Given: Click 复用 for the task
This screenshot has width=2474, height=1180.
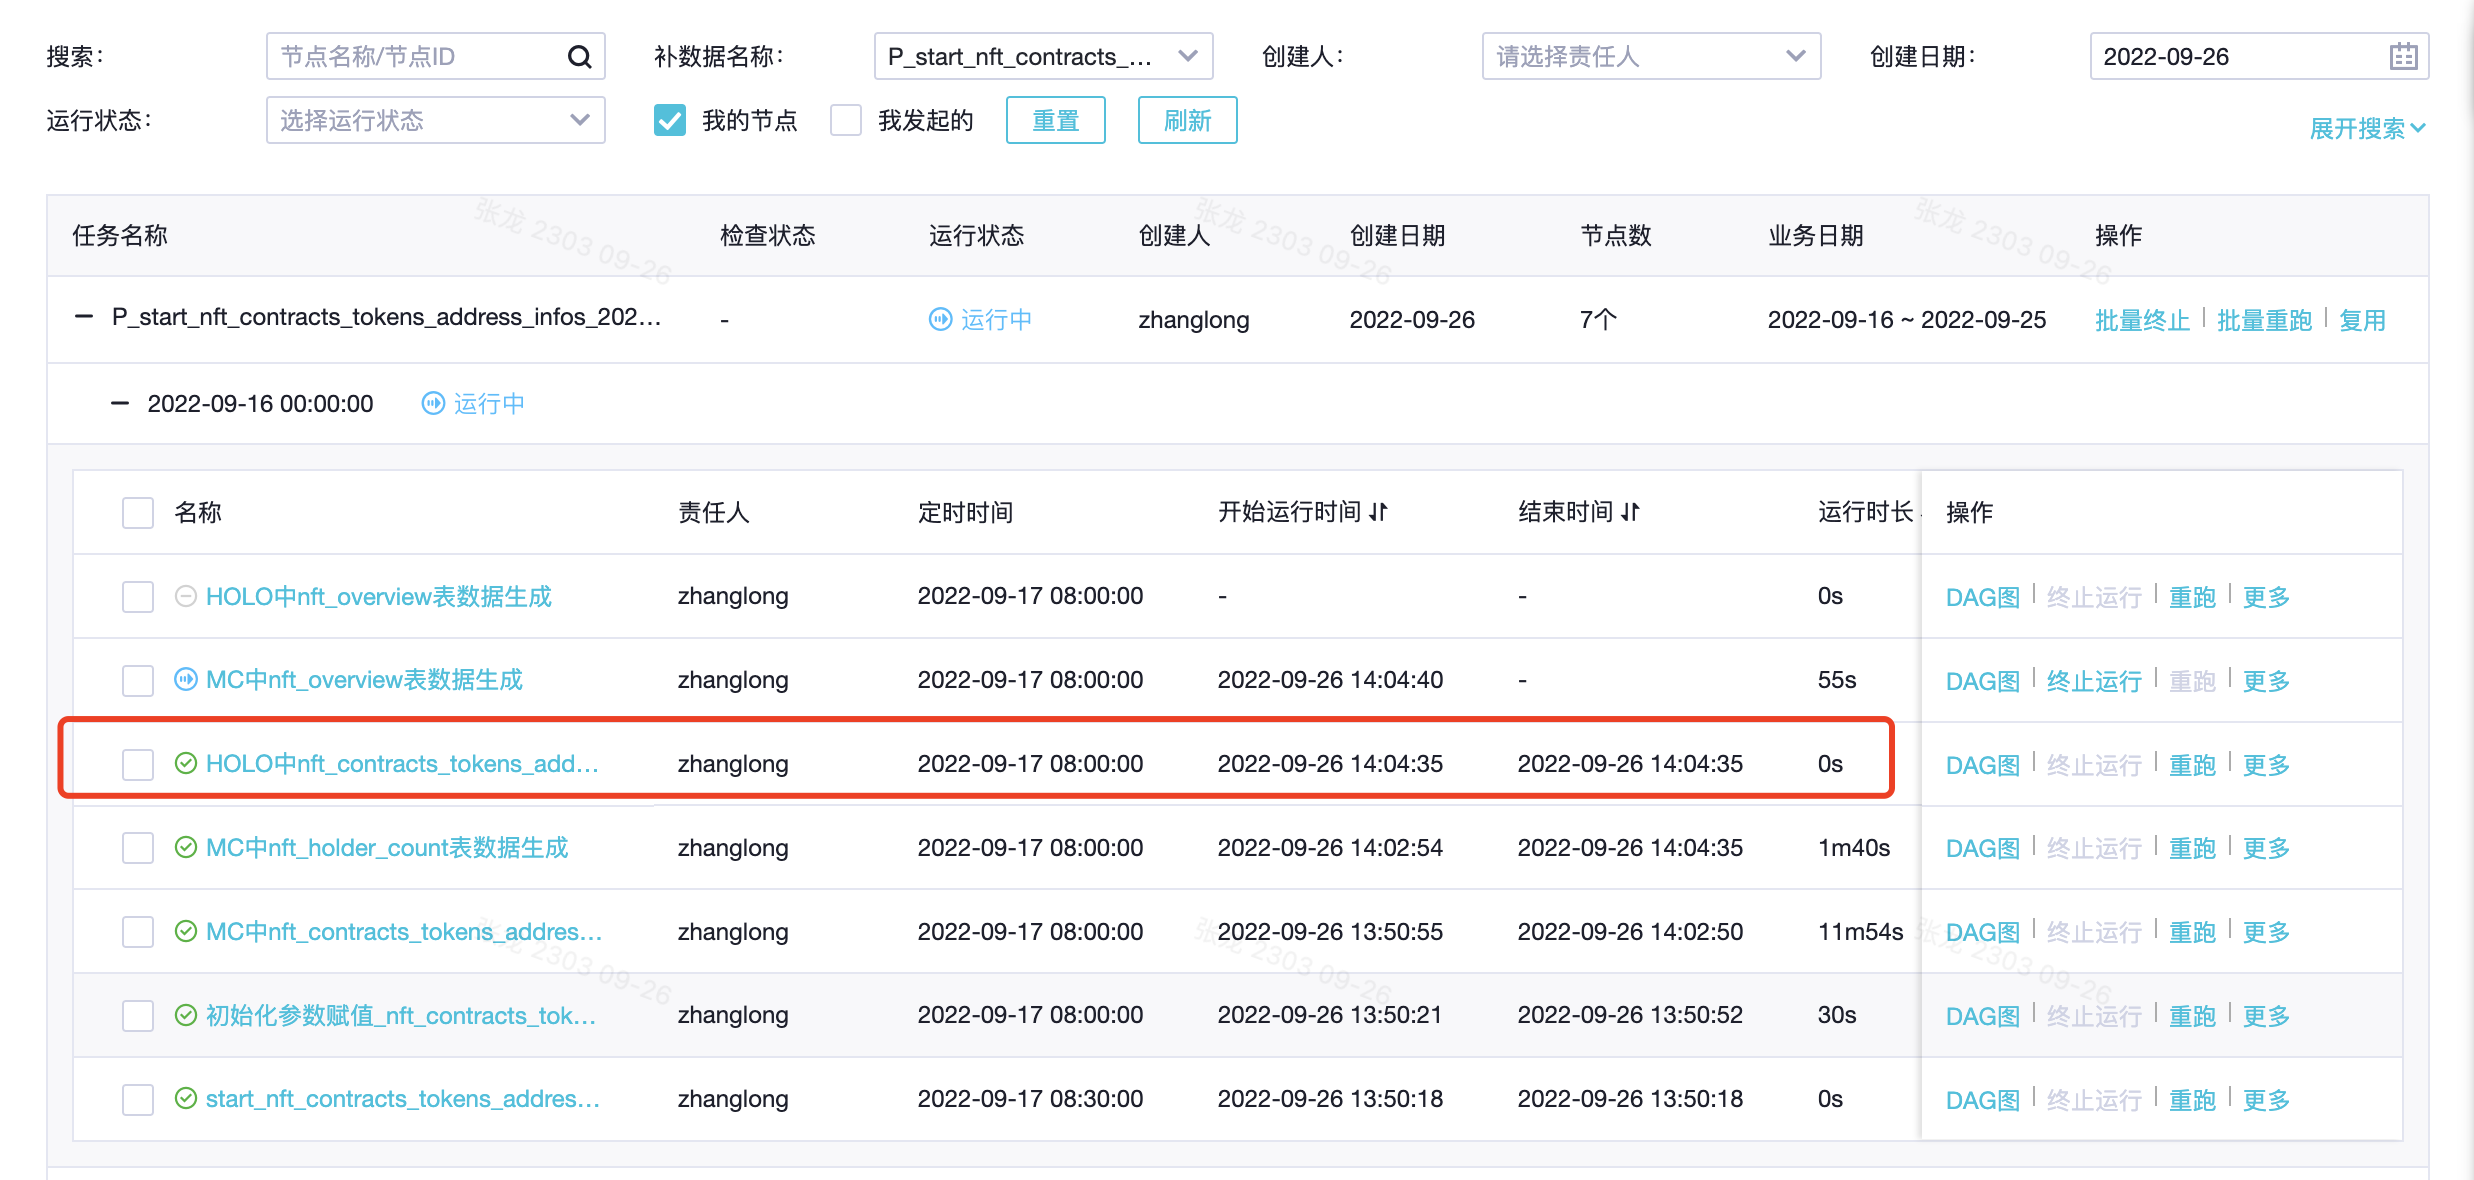Looking at the screenshot, I should (x=2362, y=320).
